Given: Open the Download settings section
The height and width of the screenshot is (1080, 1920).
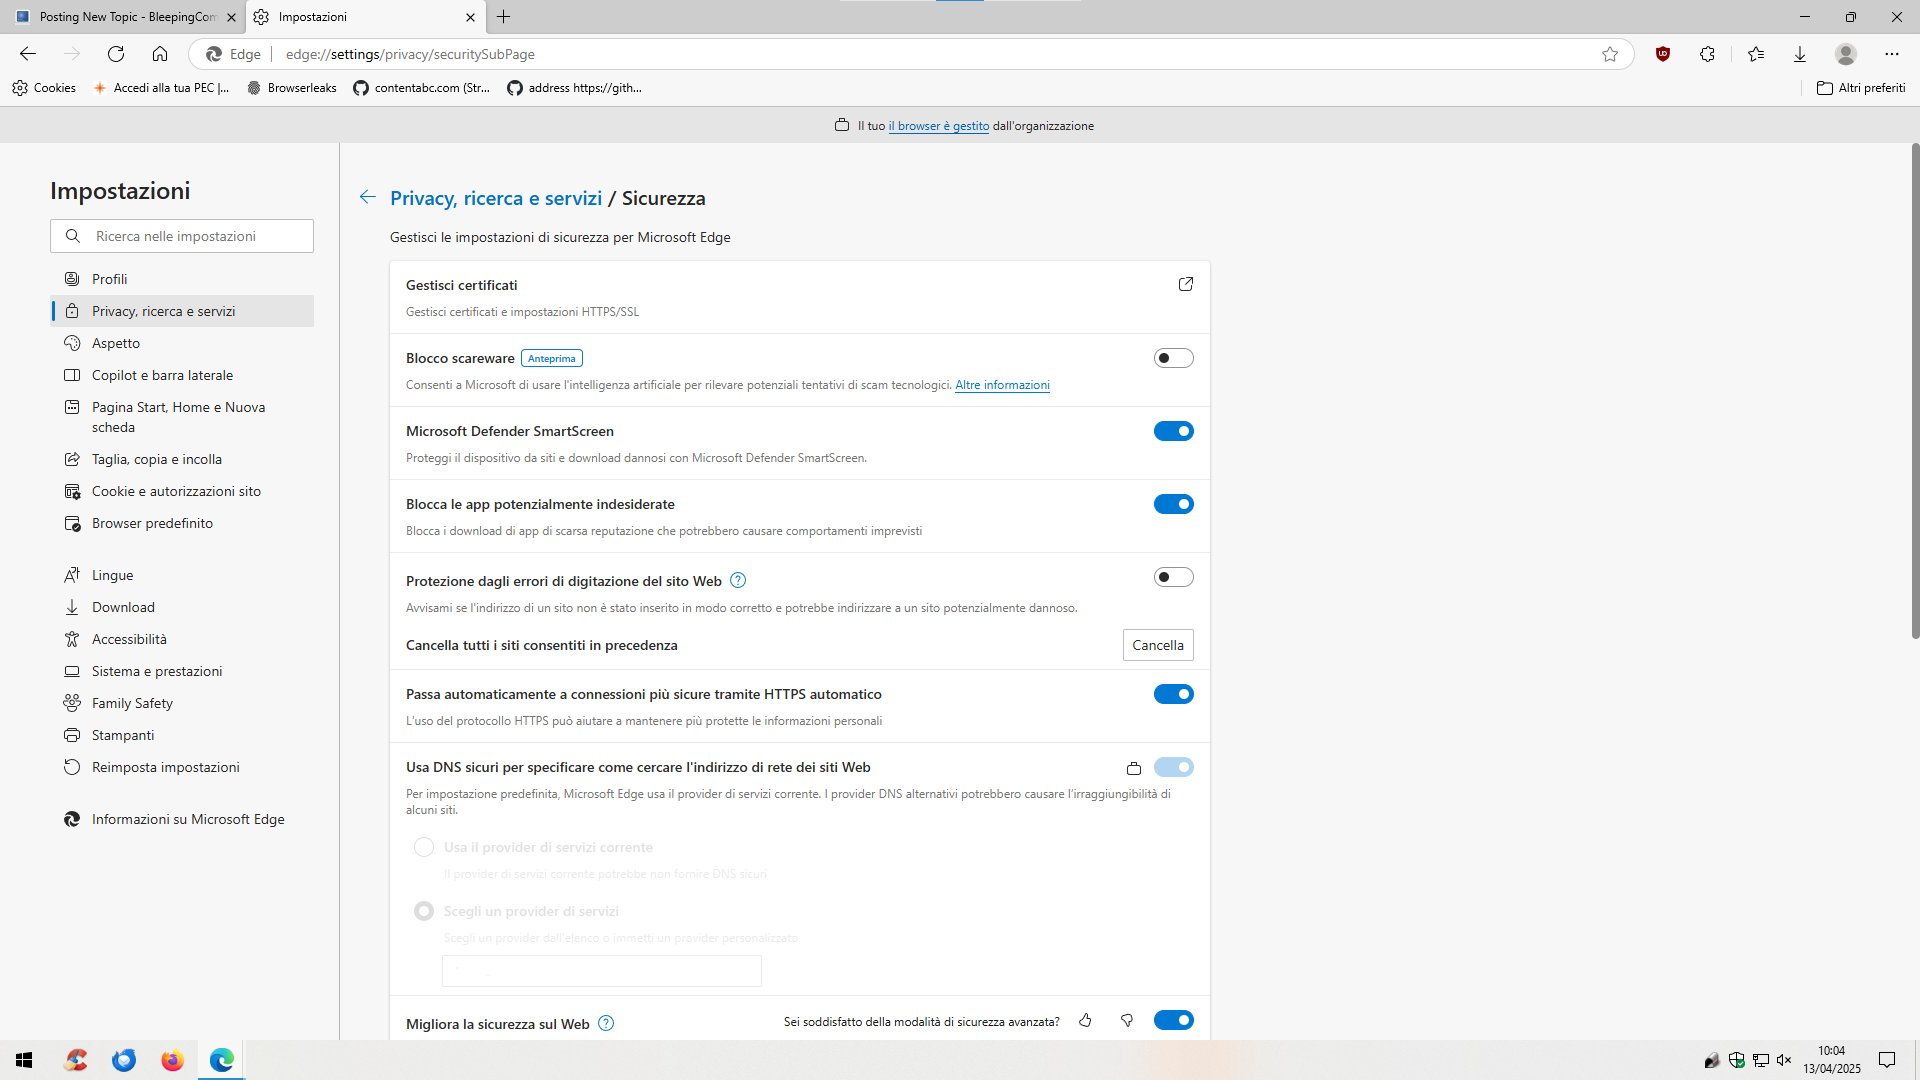Looking at the screenshot, I should pyautogui.click(x=182, y=607).
